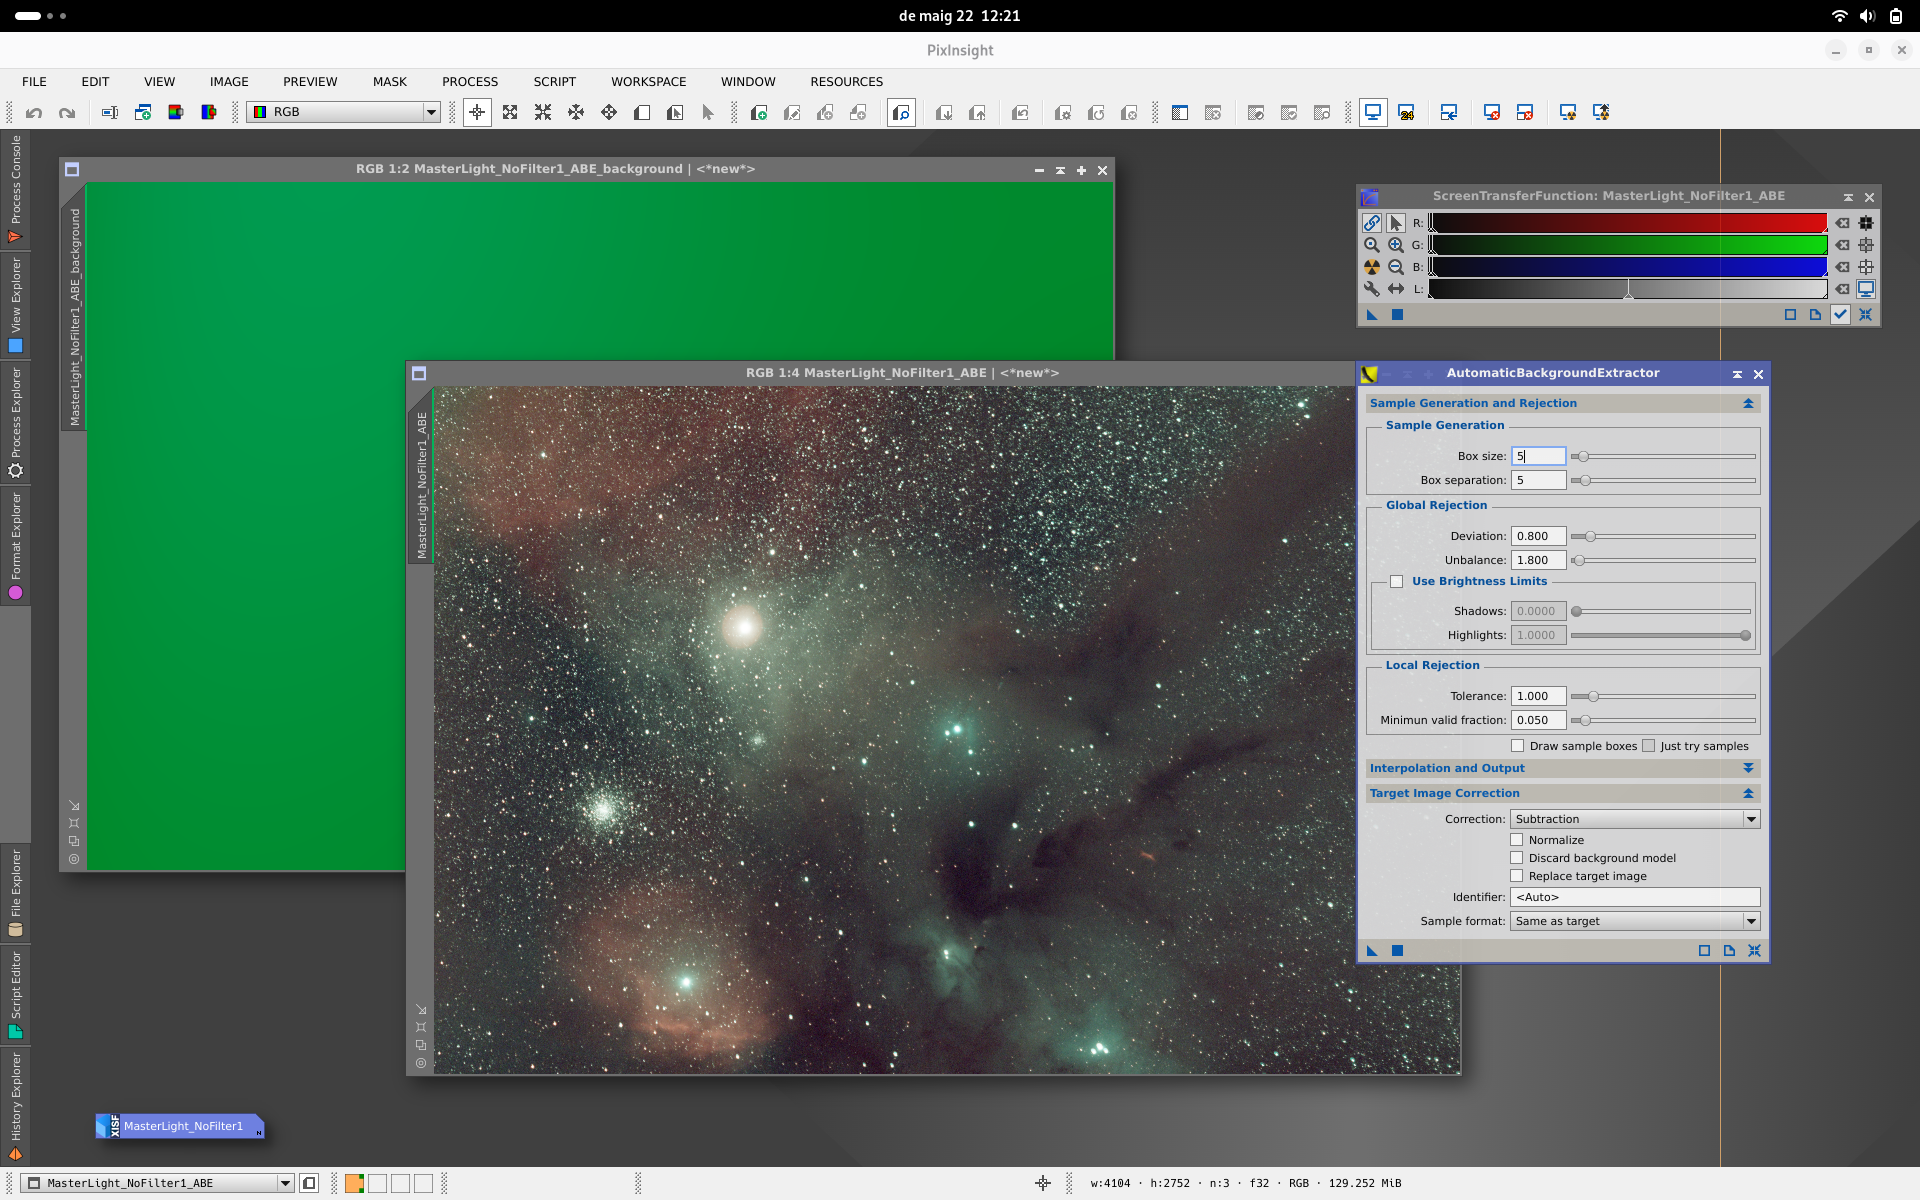Apply Auto Stretch with the radiation icon
1920x1200 pixels.
tap(1372, 267)
